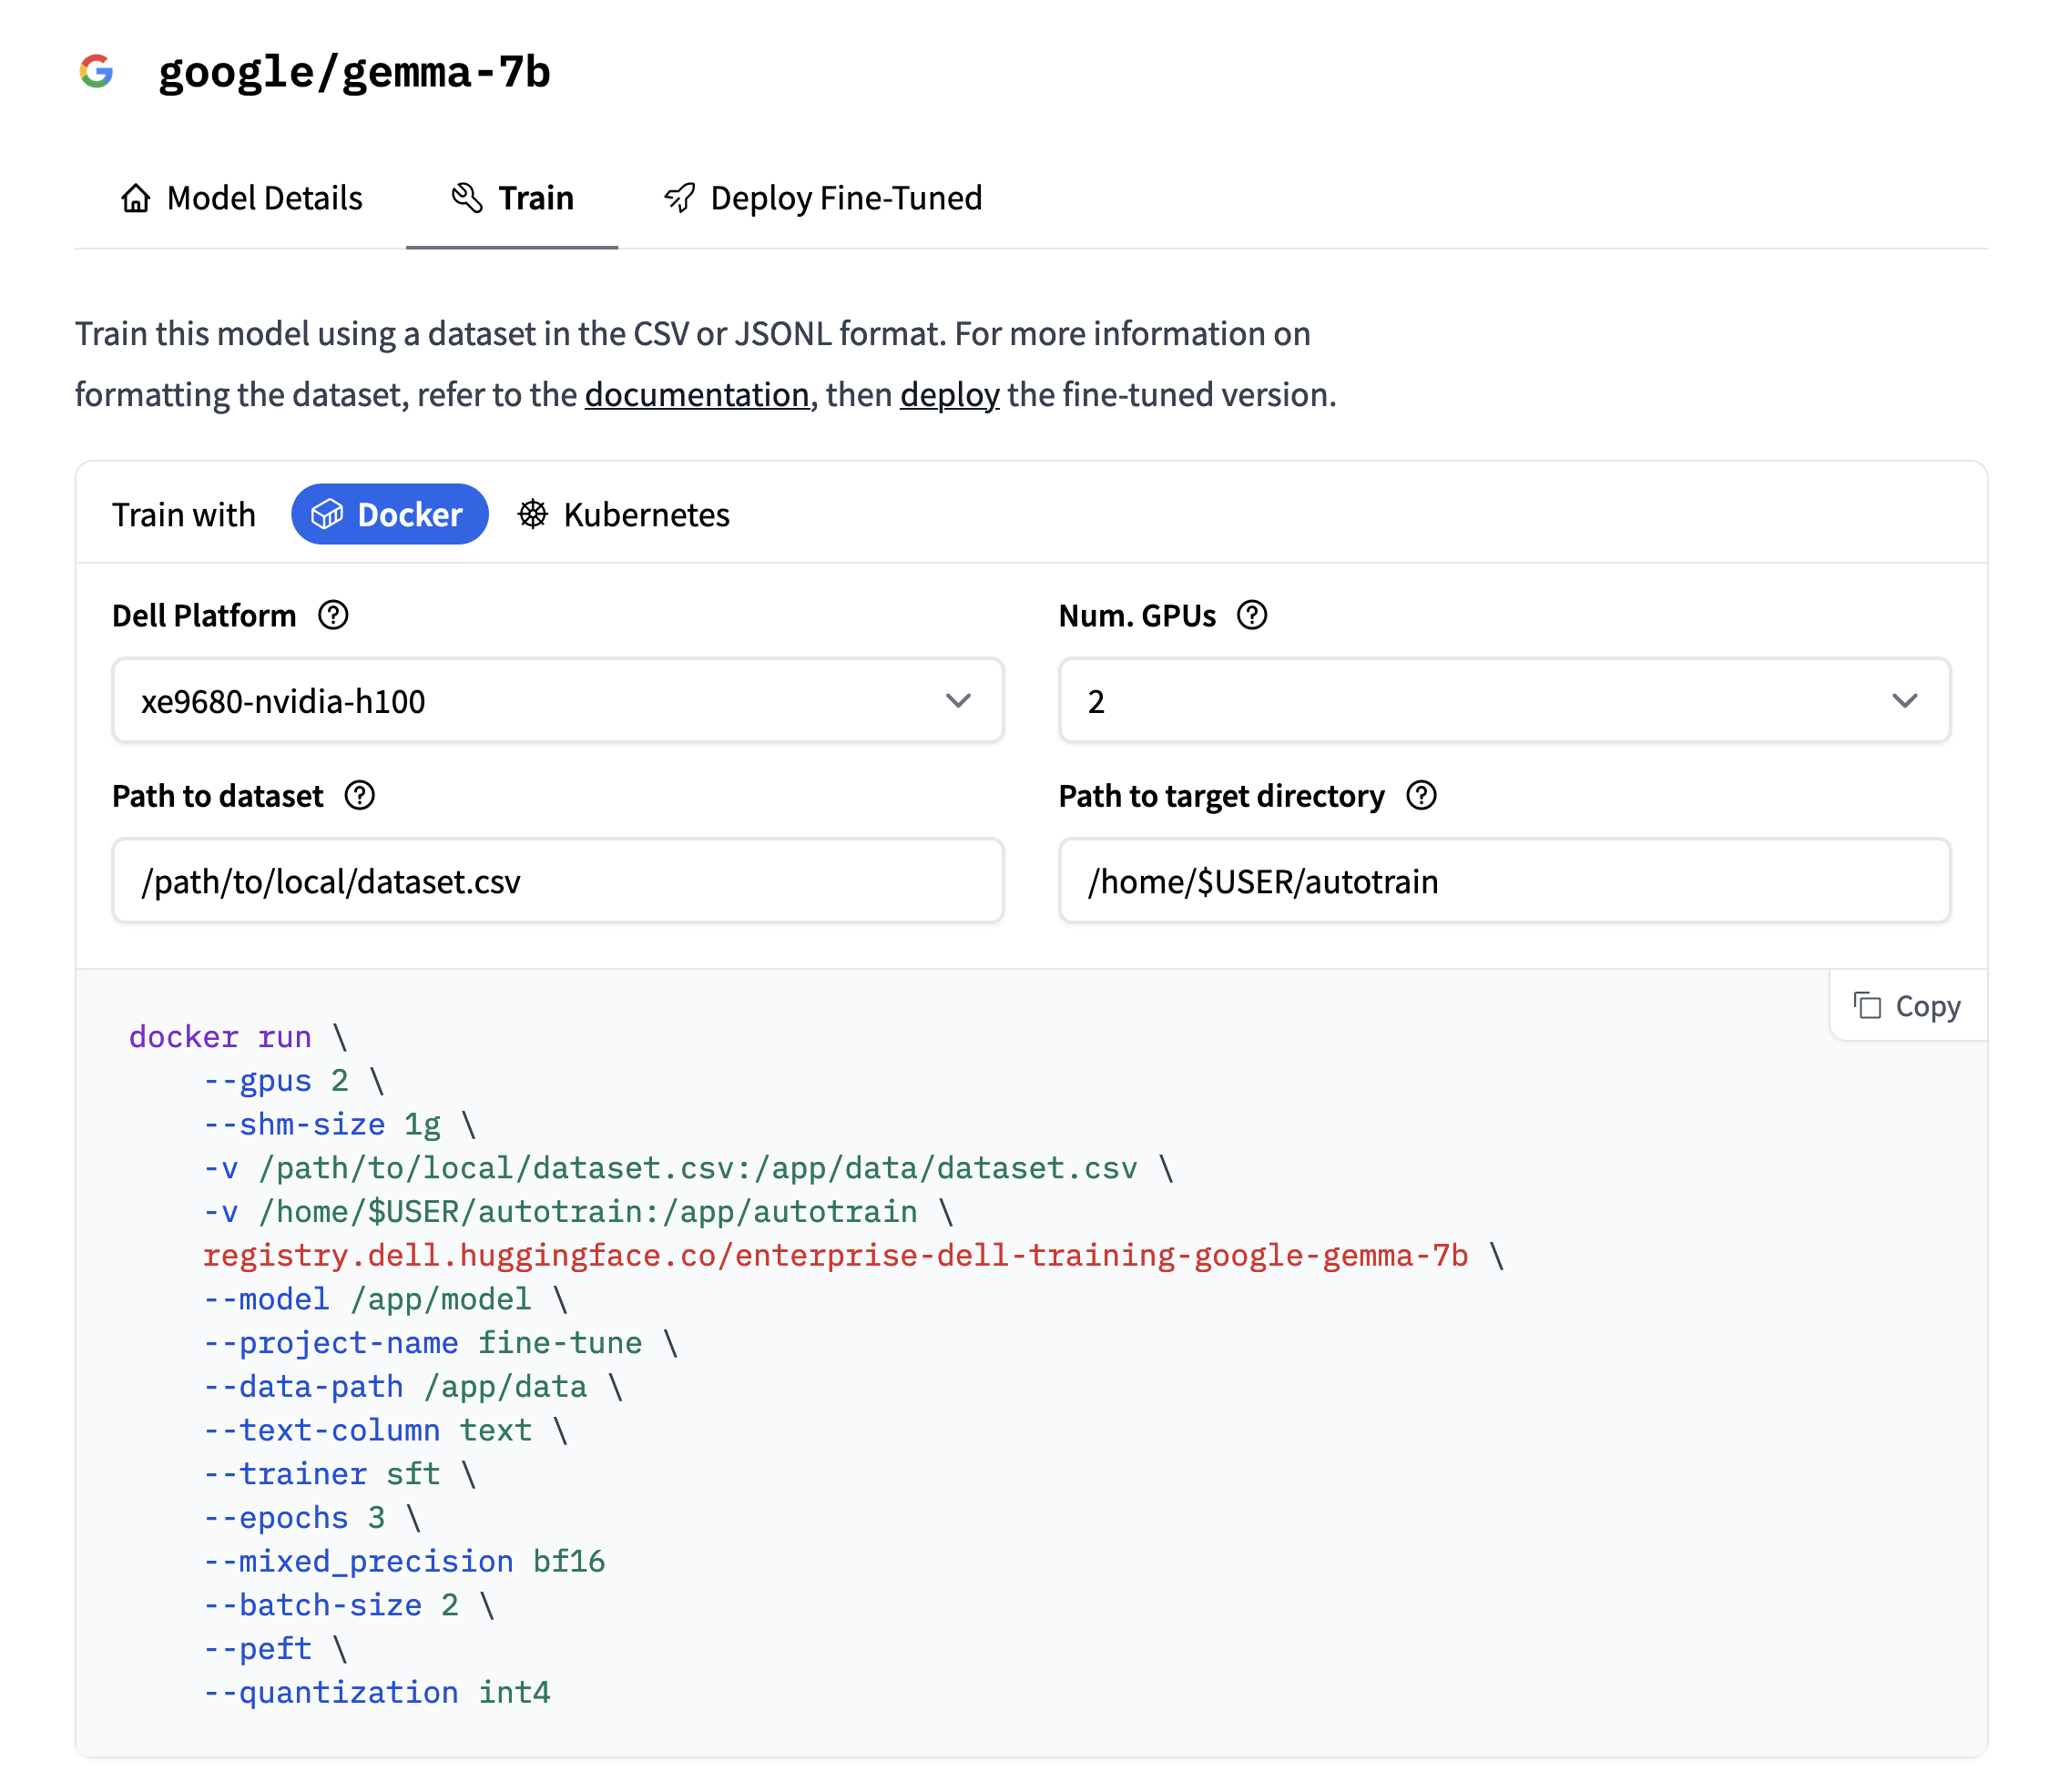Click chevron on xe9680-nvidia-h100 selector

click(958, 701)
